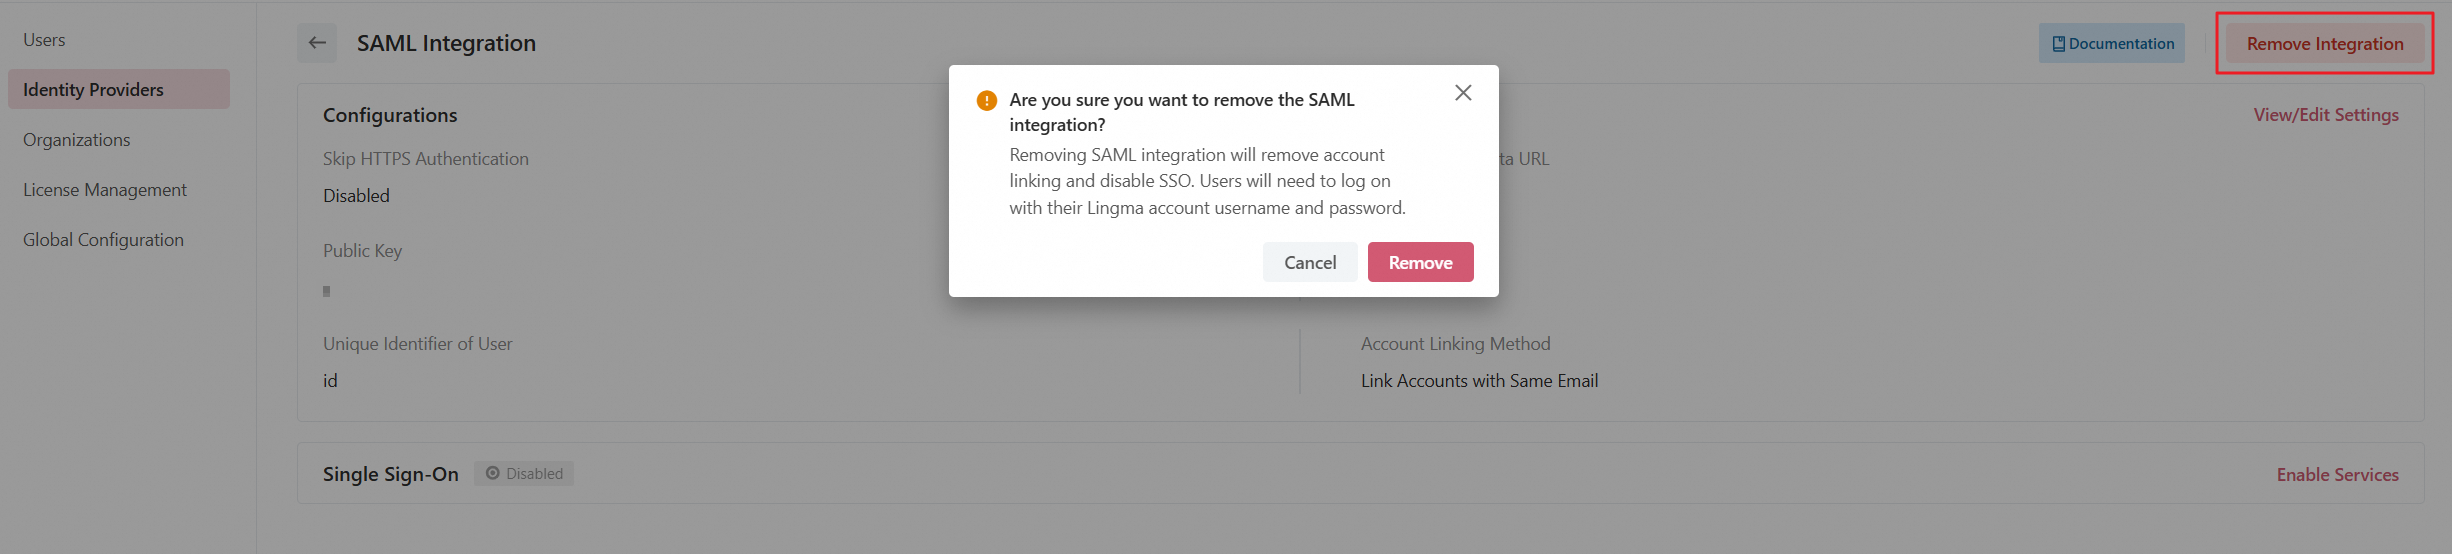The image size is (2452, 554).
Task: Click the Link Accounts with Same Email value
Action: click(1479, 381)
